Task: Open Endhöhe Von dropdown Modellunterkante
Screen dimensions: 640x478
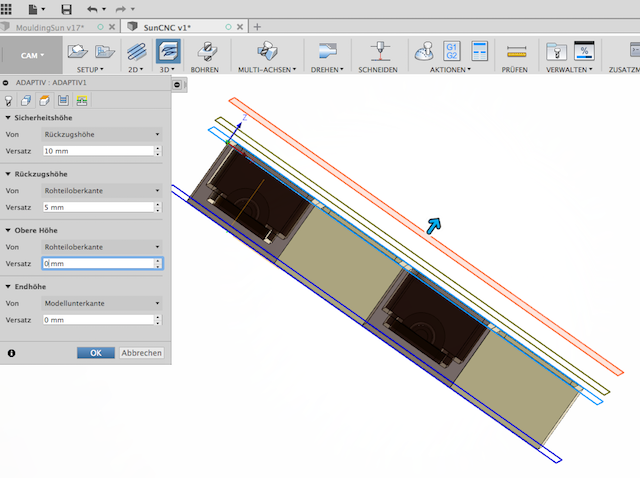Action: point(102,303)
